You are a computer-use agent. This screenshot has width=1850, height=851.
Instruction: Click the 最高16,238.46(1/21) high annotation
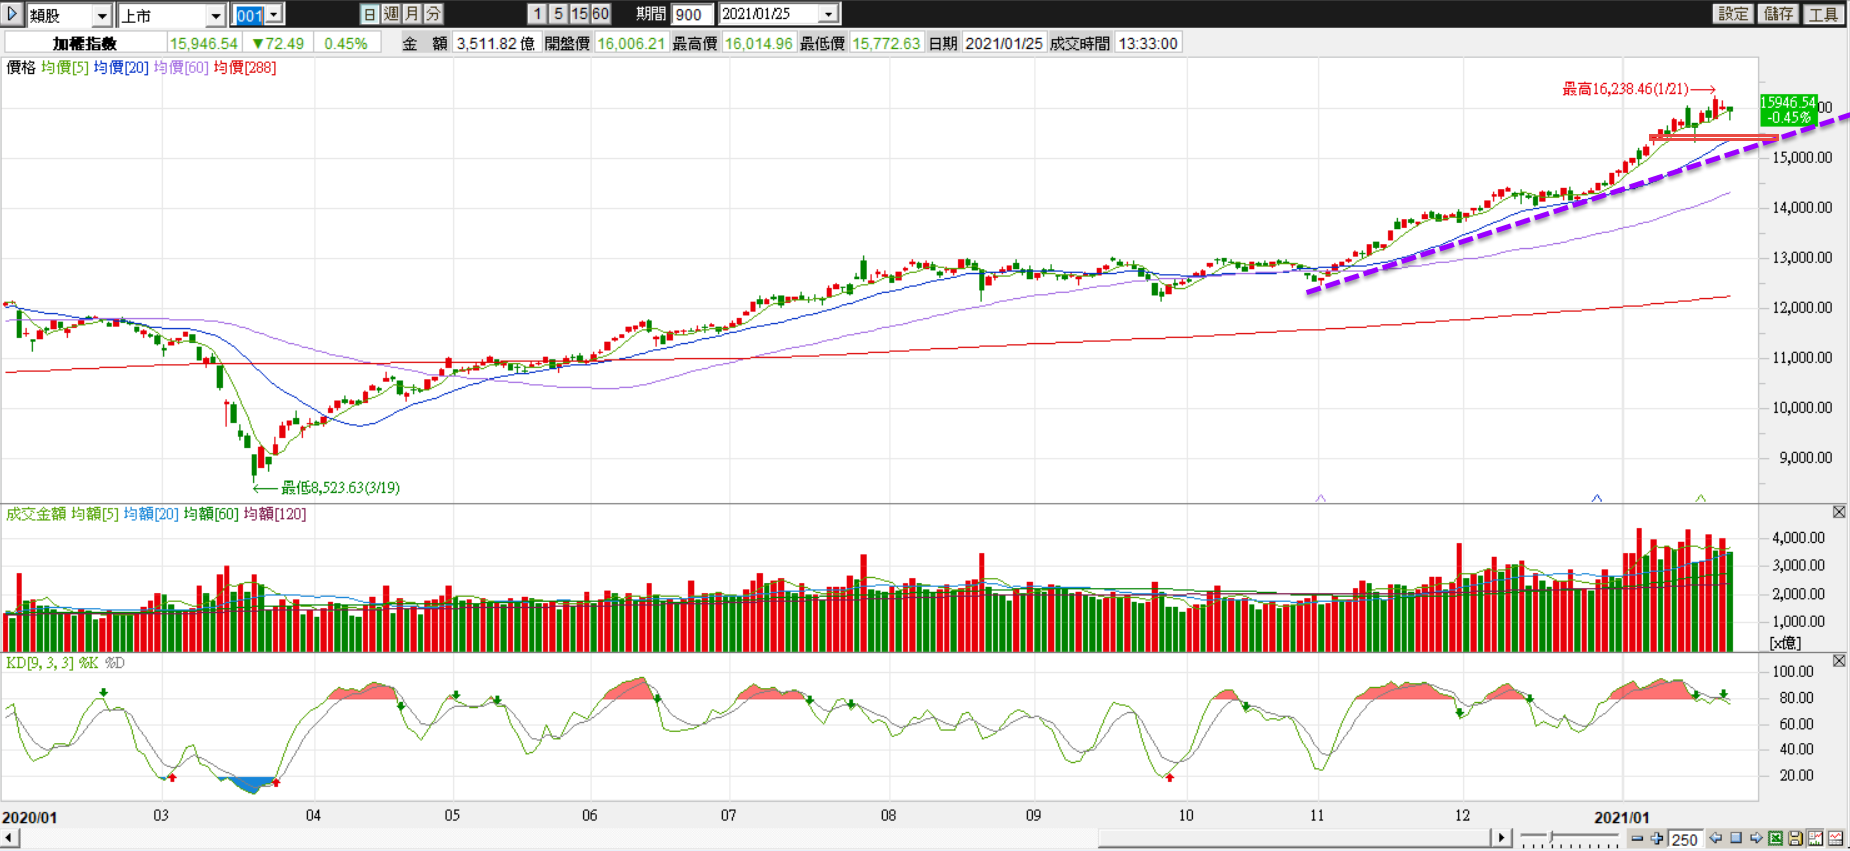1626,89
